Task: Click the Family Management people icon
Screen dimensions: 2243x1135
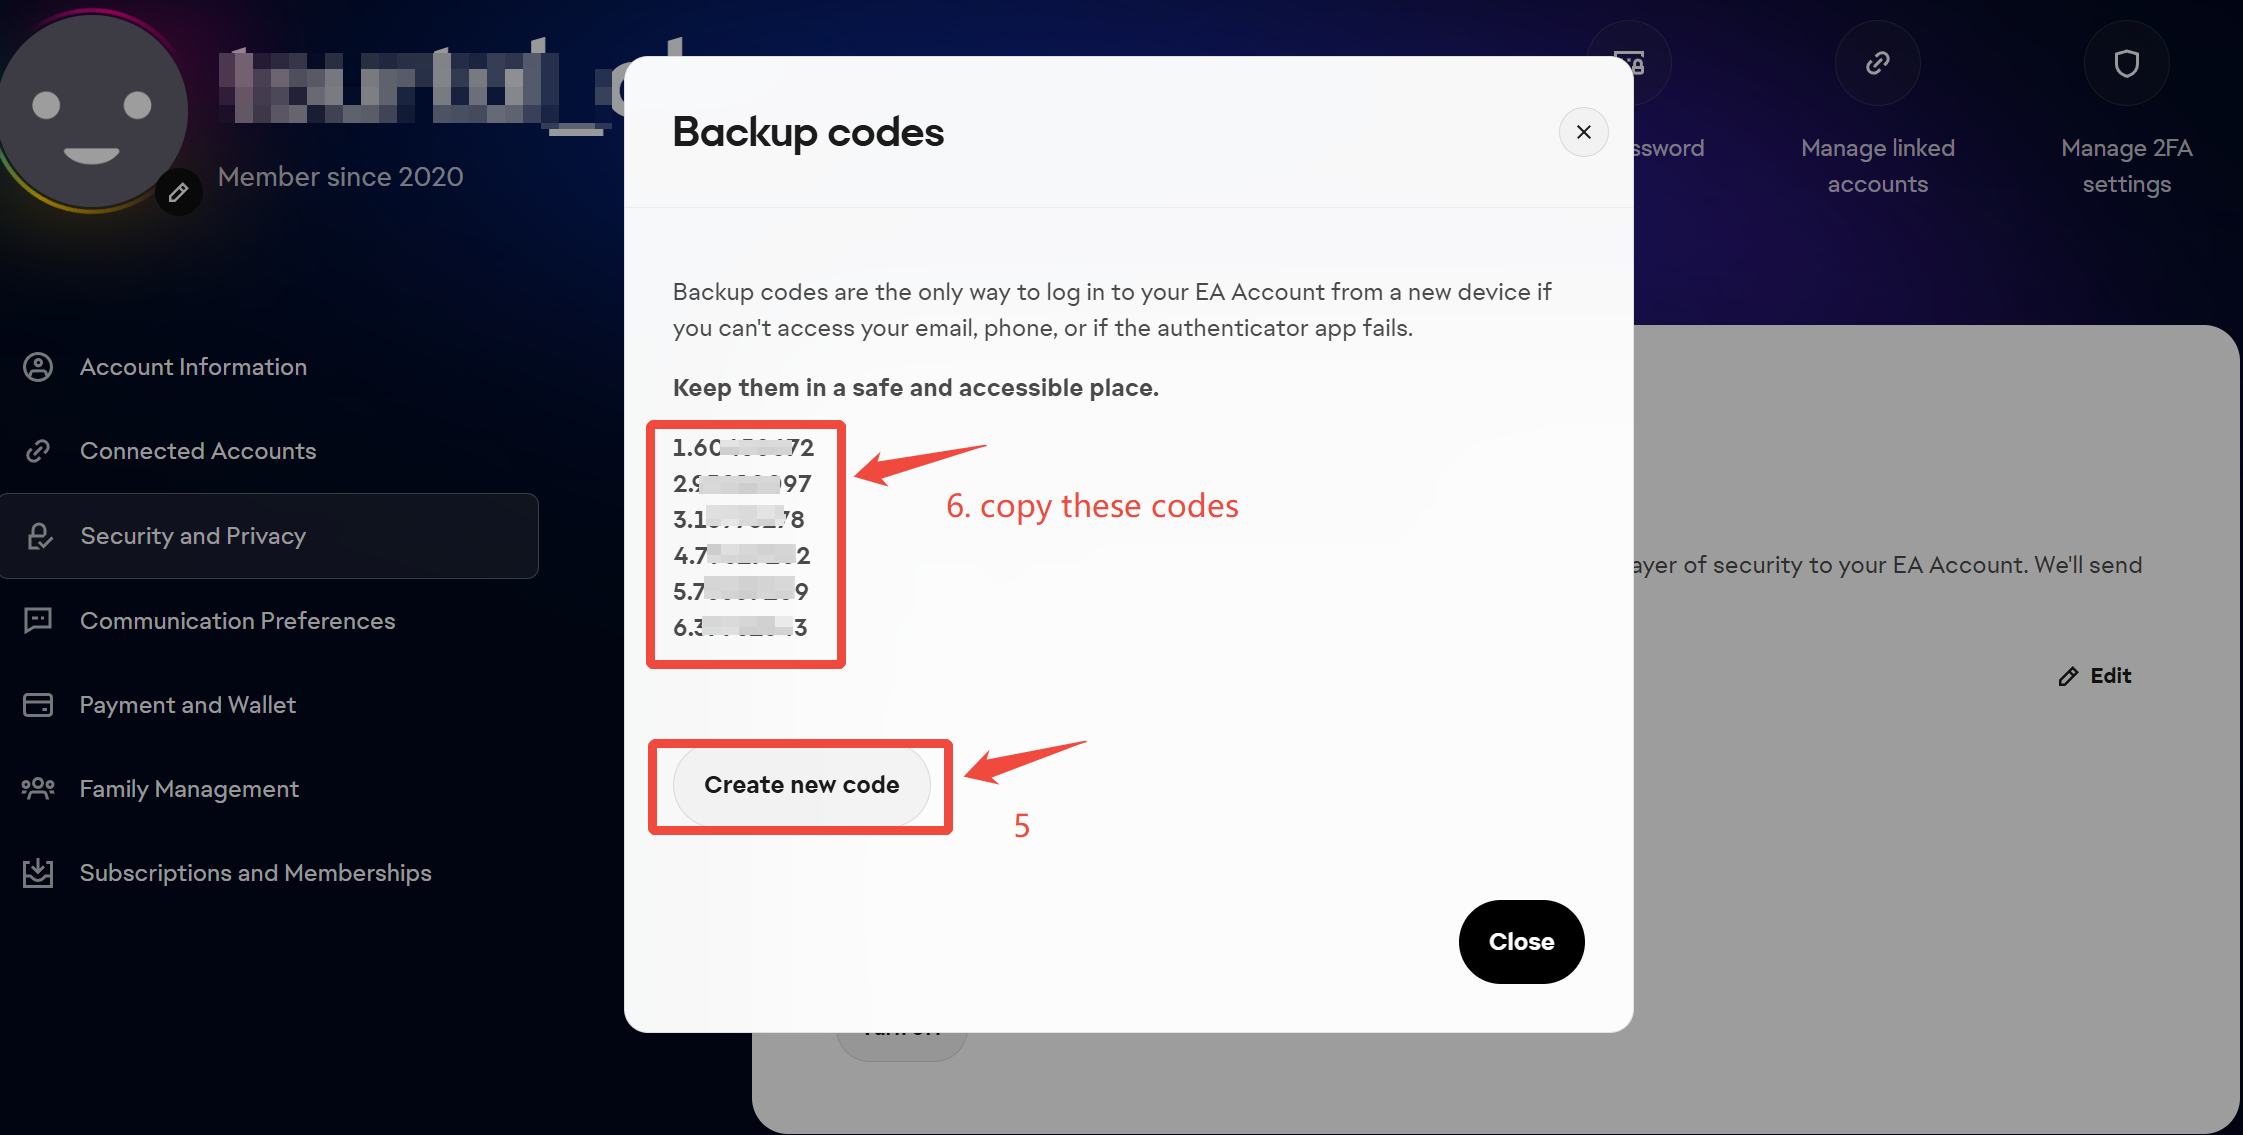Action: pos(39,788)
